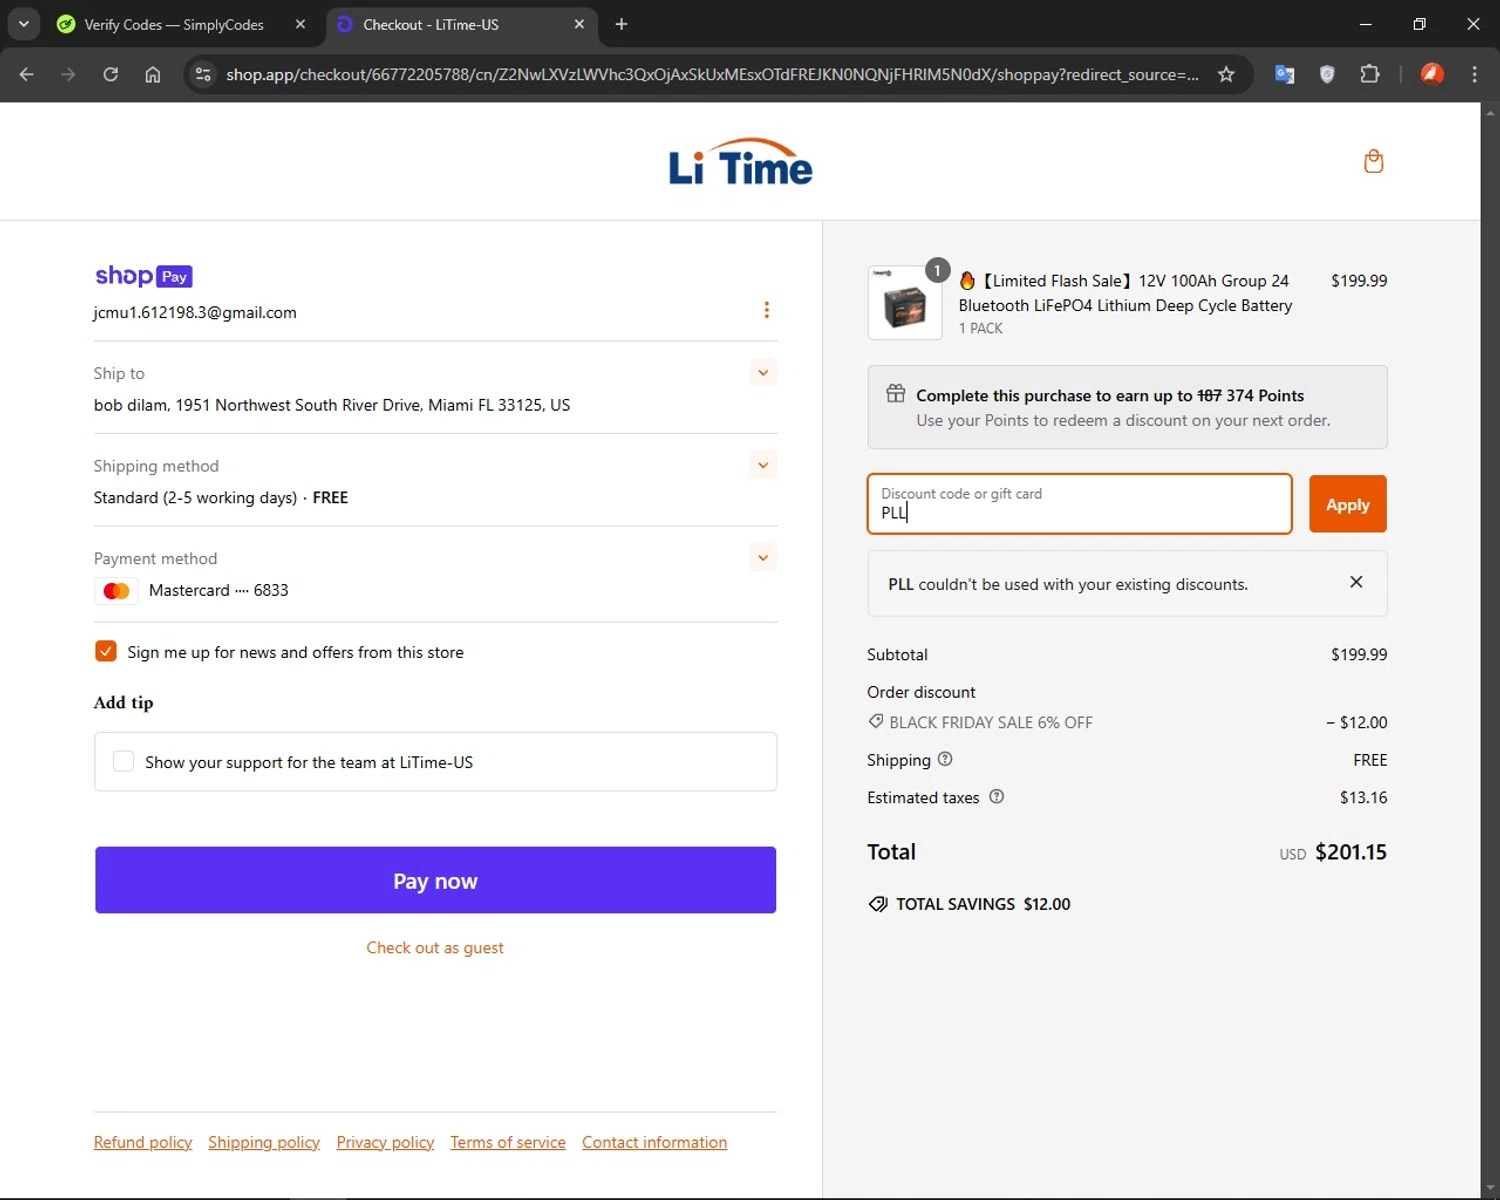This screenshot has width=1500, height=1200.
Task: Close the Checkout - LiTime-US tab
Action: click(x=579, y=24)
